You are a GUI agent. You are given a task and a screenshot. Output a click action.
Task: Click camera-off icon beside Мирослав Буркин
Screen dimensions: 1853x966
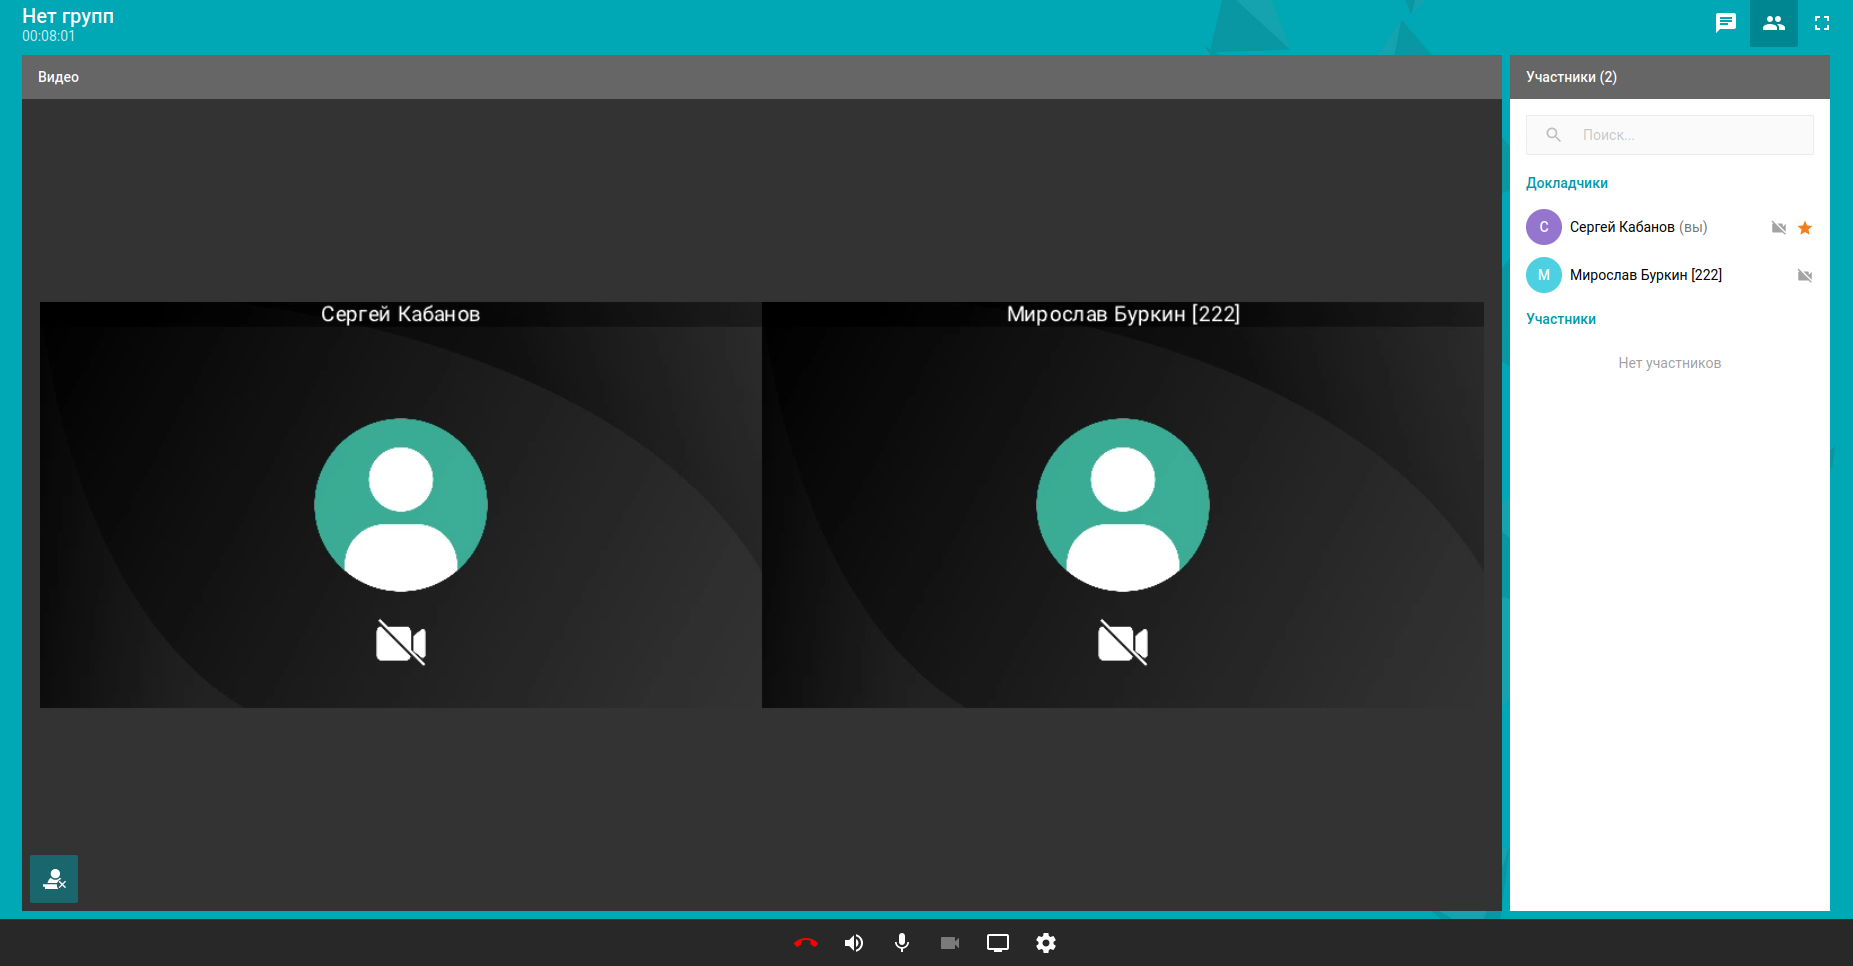(x=1804, y=276)
